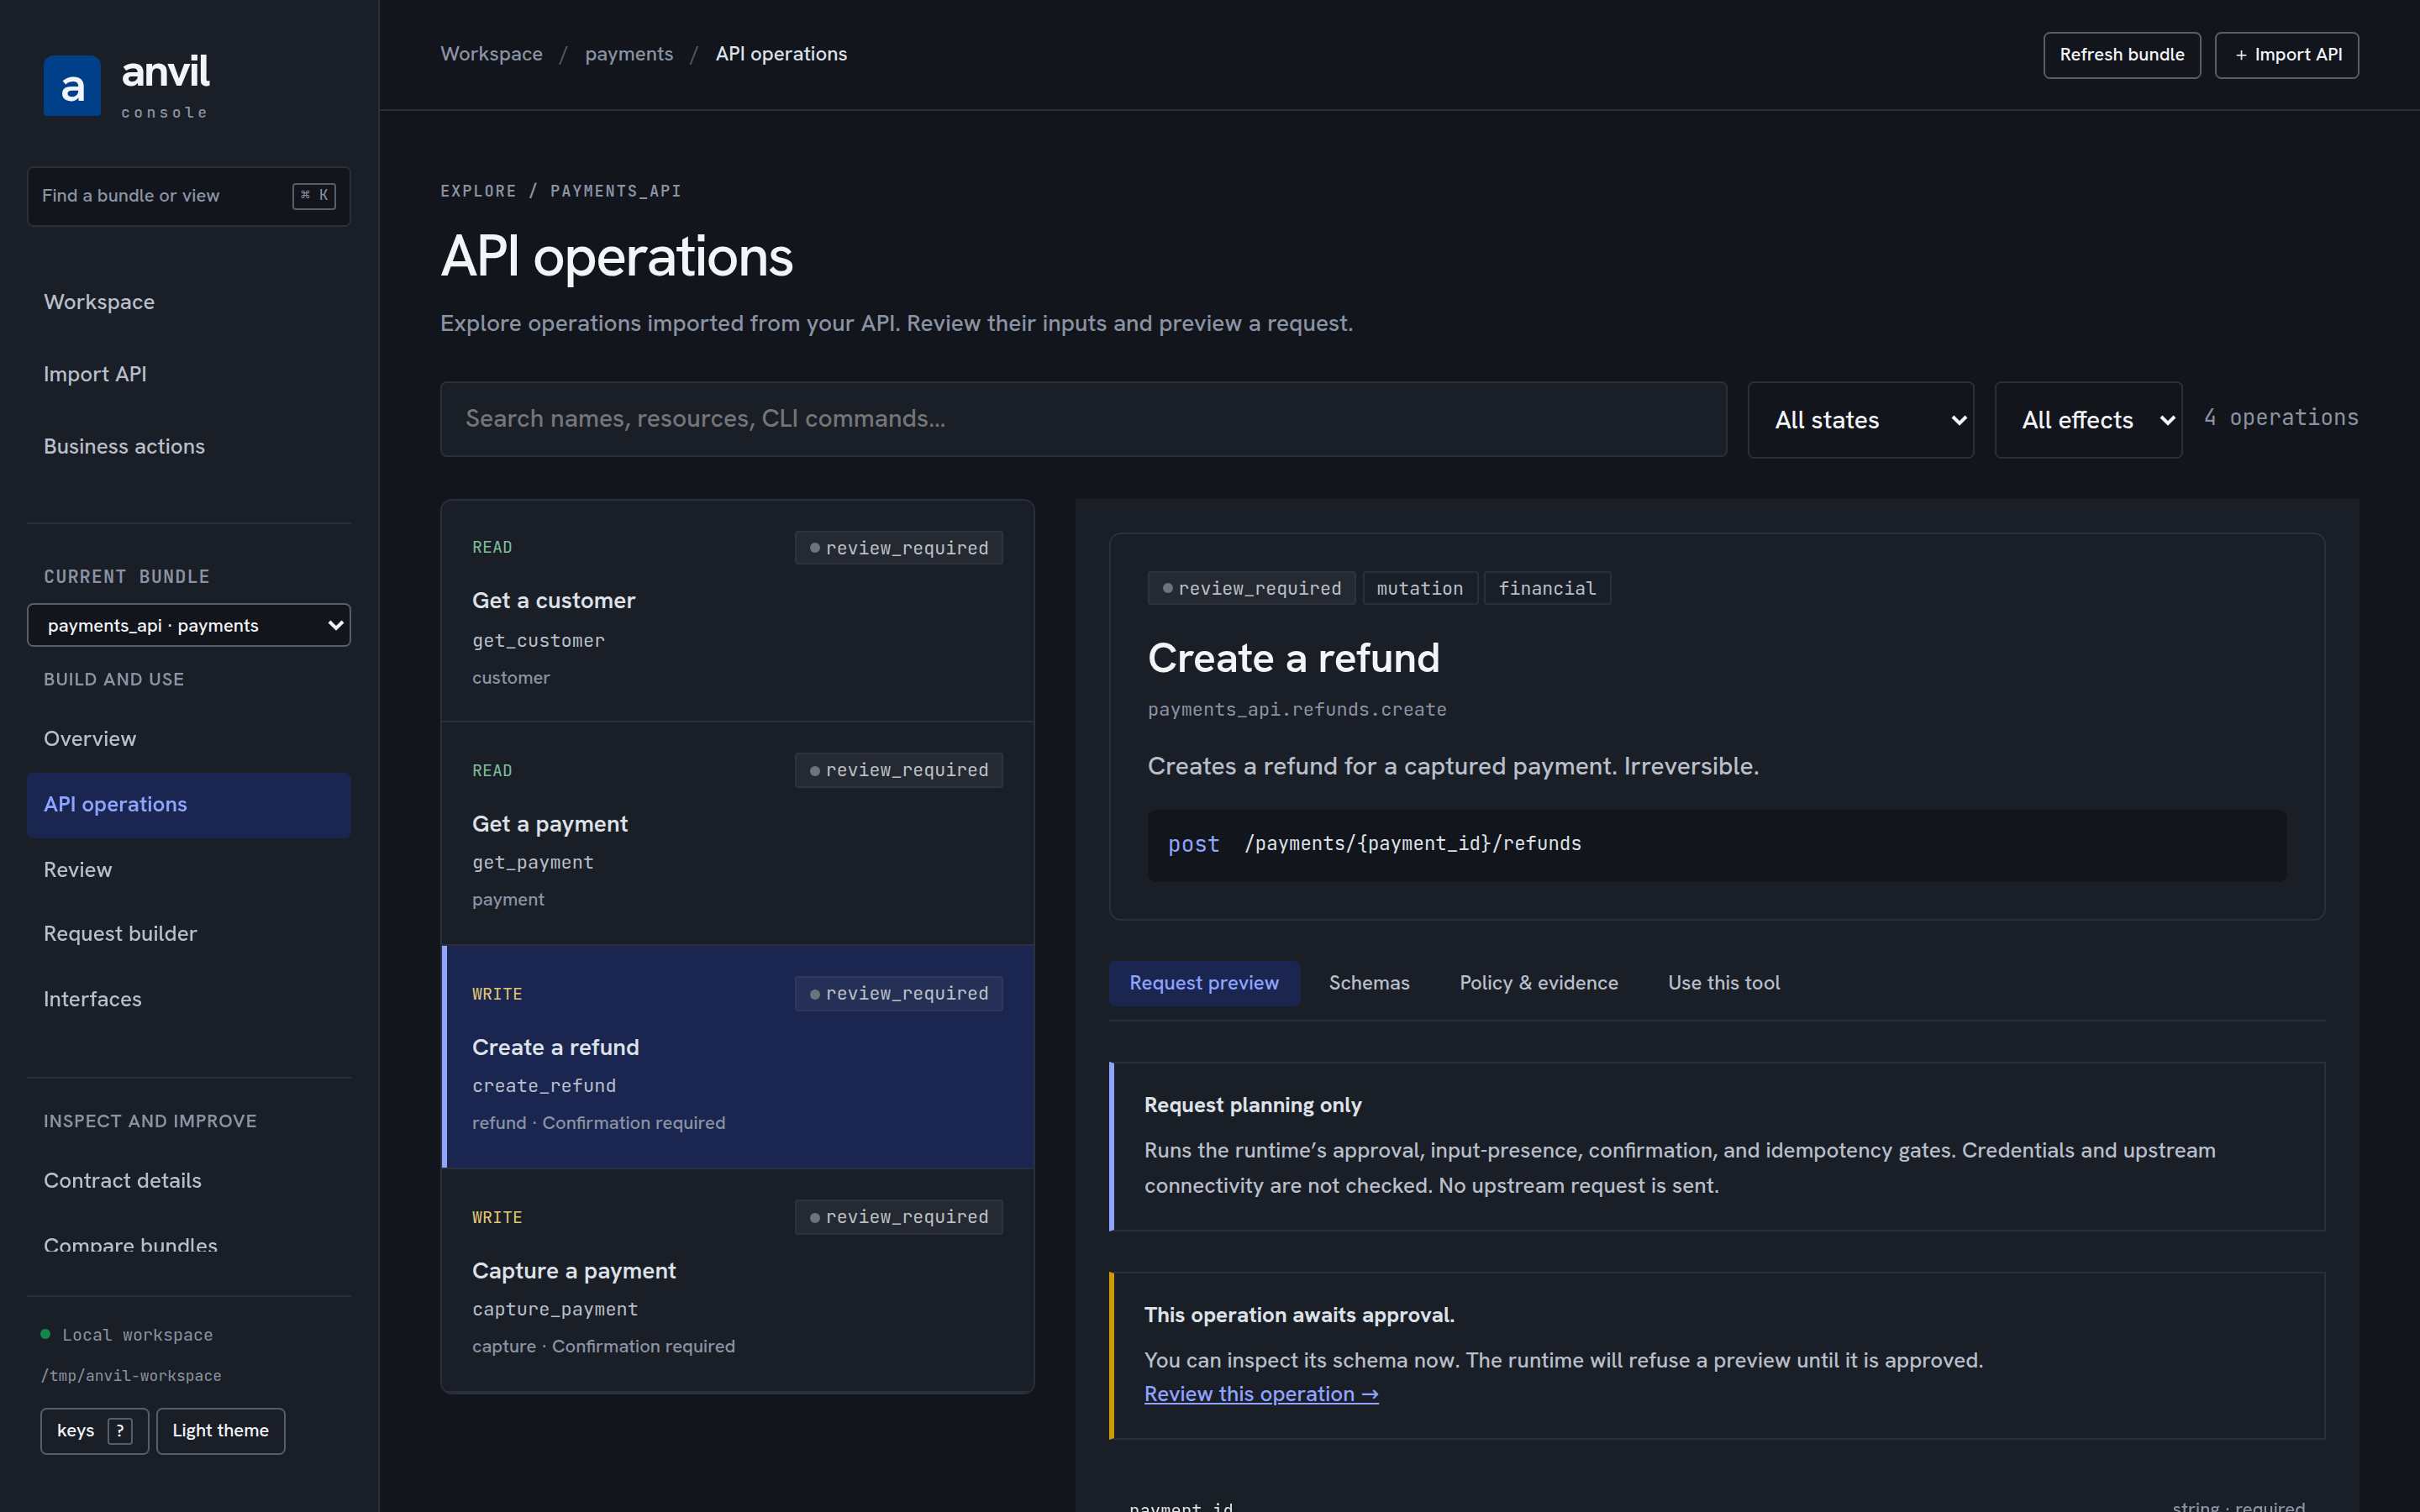Click EXPLORE / PAYMENTS_API heading label

point(561,191)
